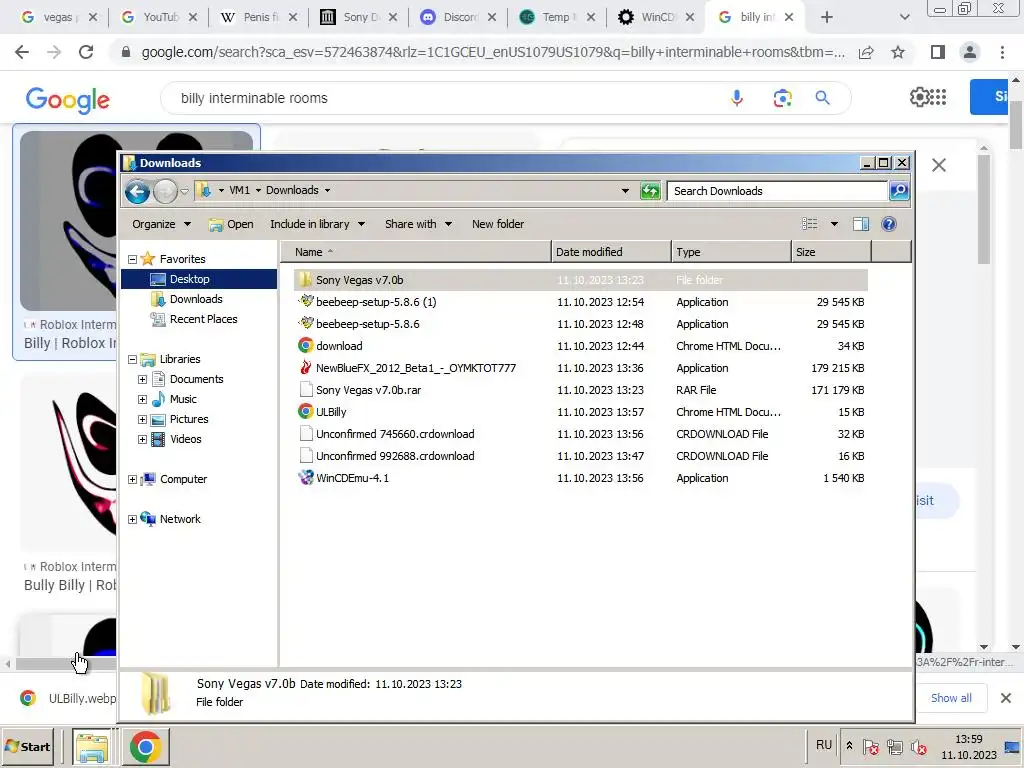Click the Google search magnifier icon
Screen dimensions: 1024x768
click(823, 98)
